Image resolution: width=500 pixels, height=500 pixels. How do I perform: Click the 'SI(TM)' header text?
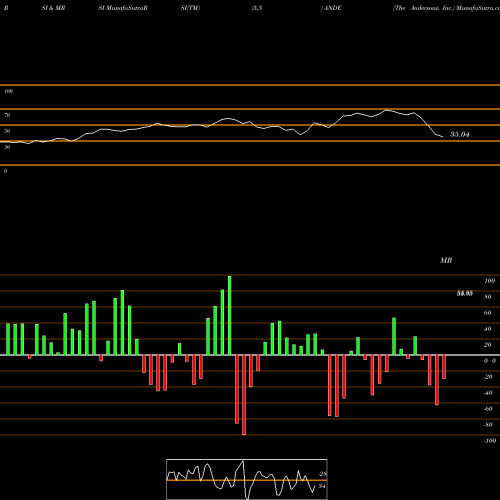(191, 8)
